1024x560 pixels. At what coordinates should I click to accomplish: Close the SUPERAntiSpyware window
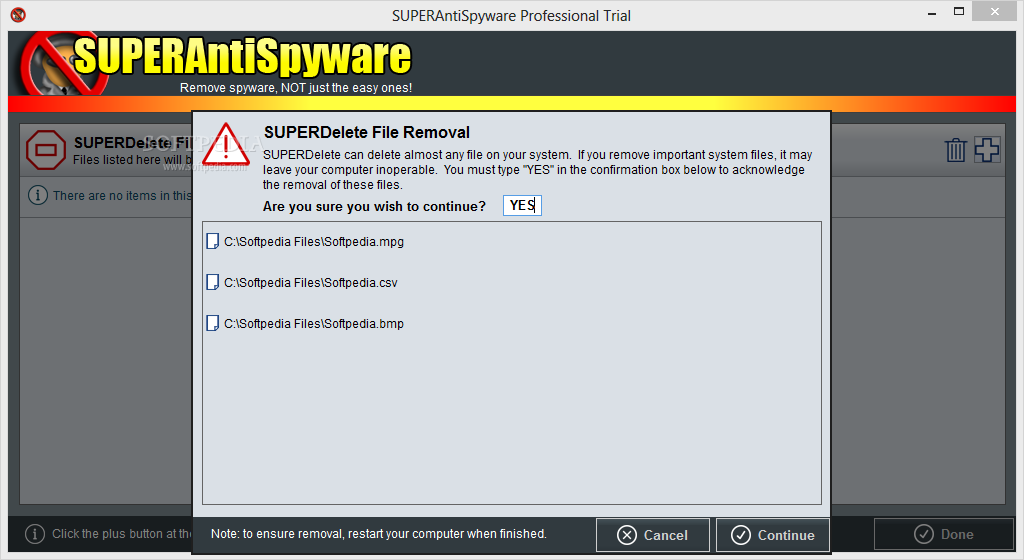point(995,11)
